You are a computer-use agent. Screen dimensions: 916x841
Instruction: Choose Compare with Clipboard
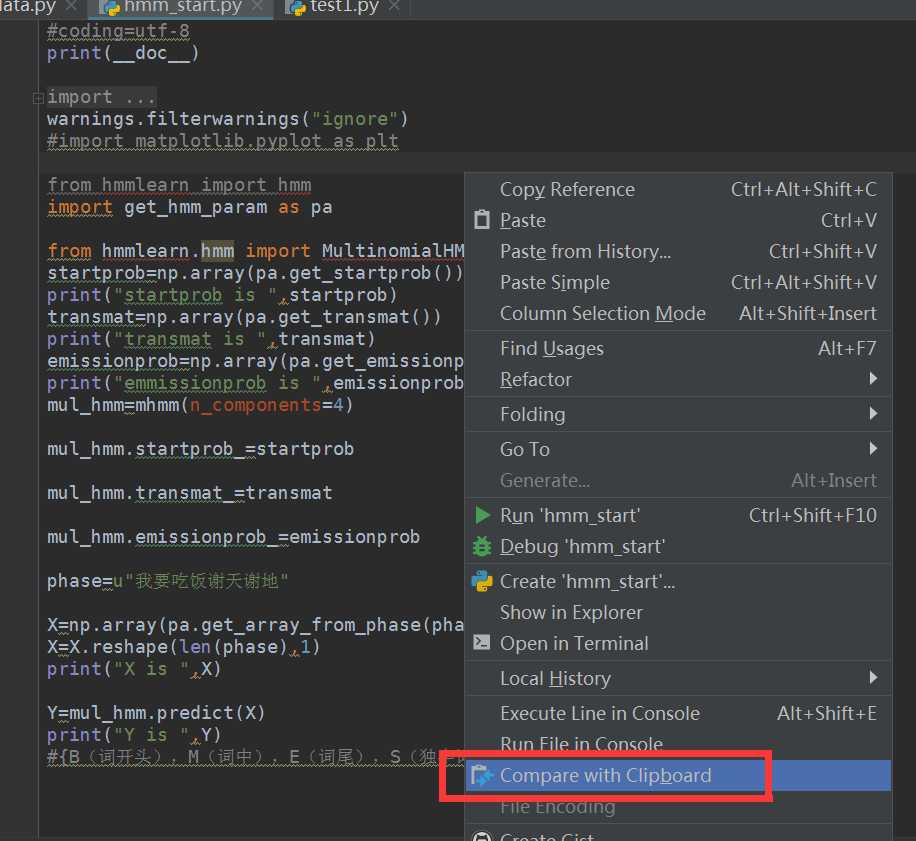[x=679, y=775]
